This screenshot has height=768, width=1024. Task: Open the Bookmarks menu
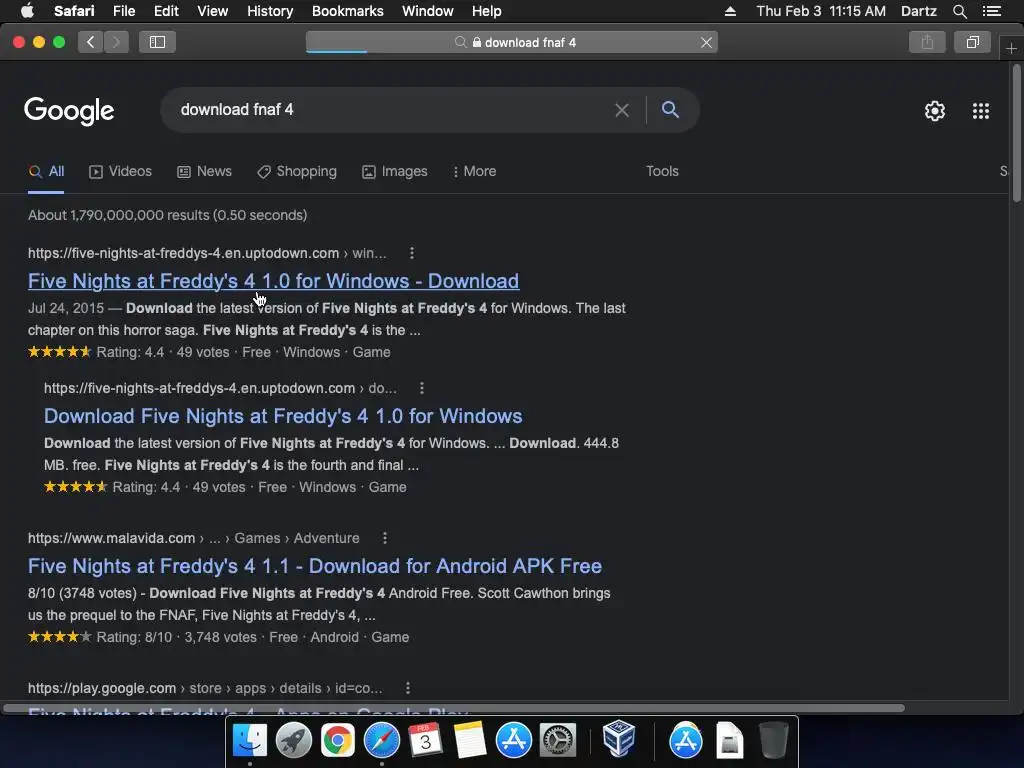click(x=347, y=11)
